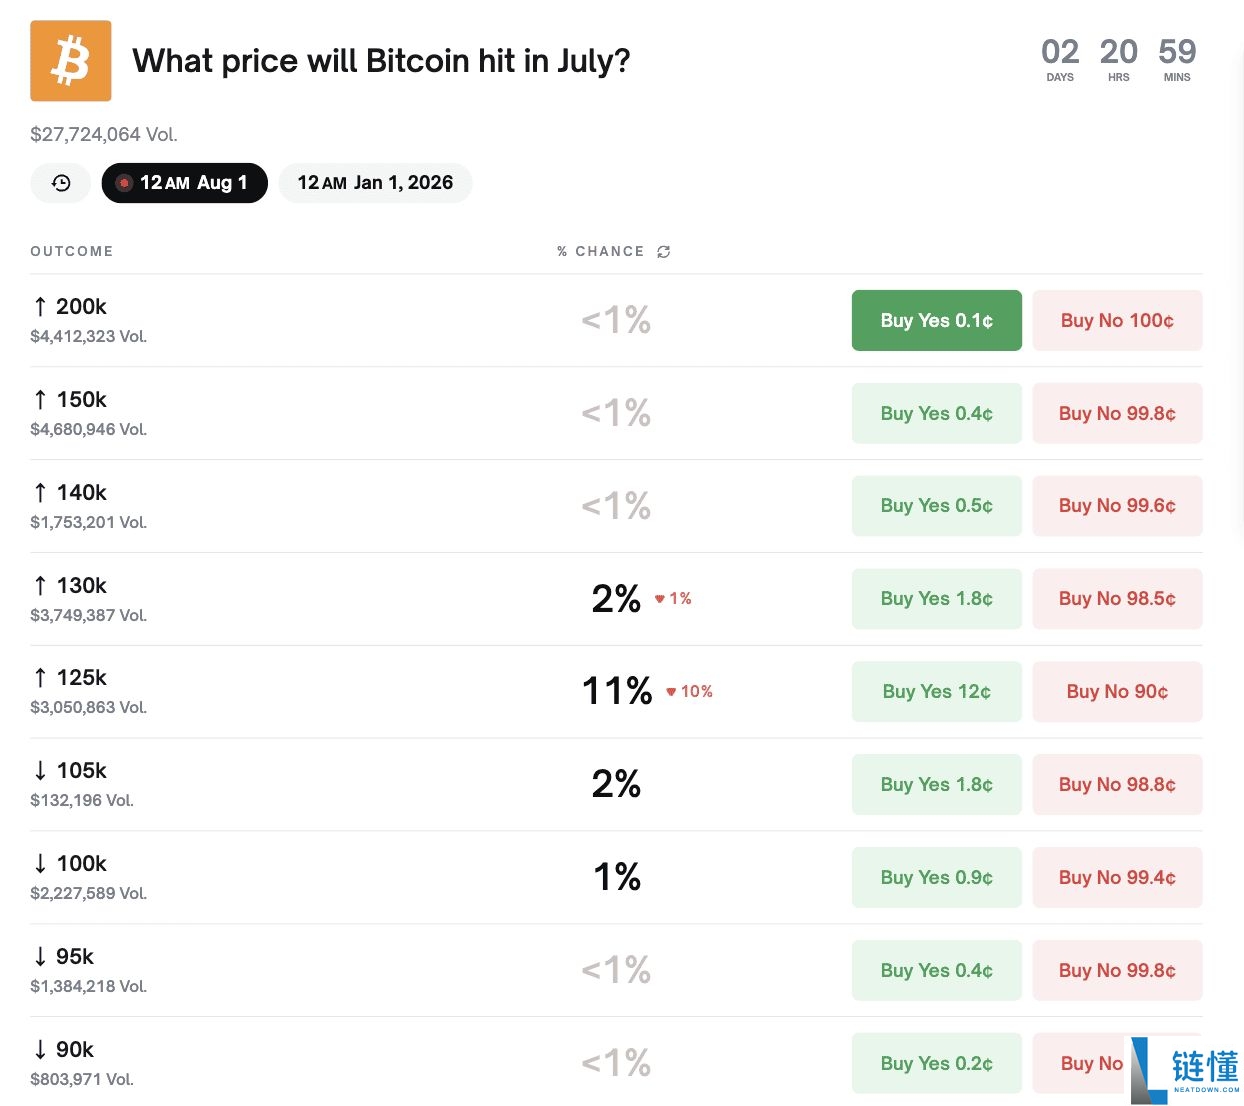Open the ↓ 100k outcome row
Screen dimensions: 1244x1106
(x=81, y=864)
